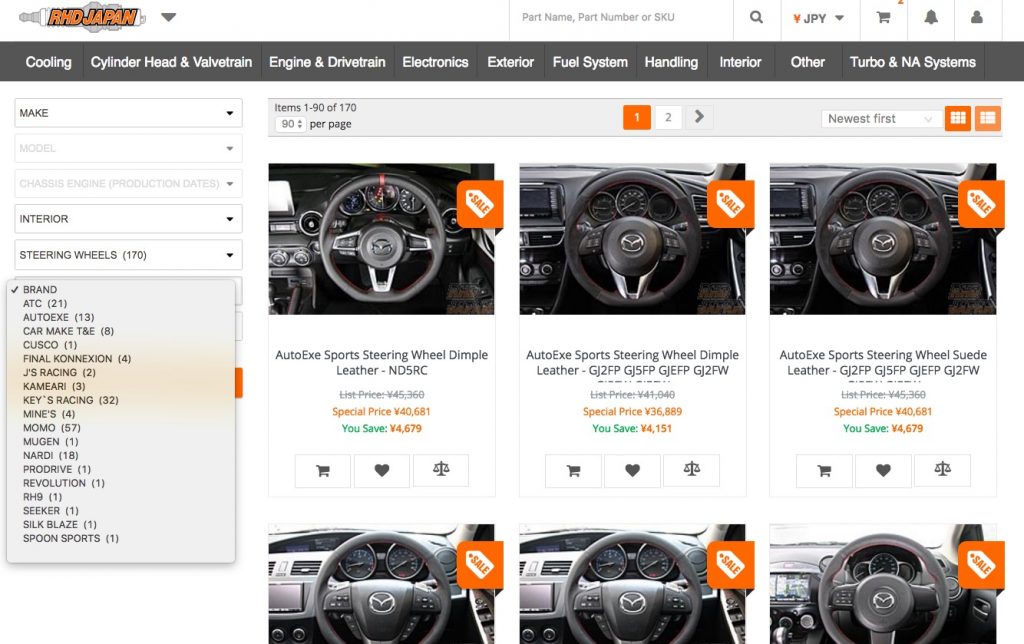Add Suede Leather GJ2FP wheel to cart

point(824,470)
